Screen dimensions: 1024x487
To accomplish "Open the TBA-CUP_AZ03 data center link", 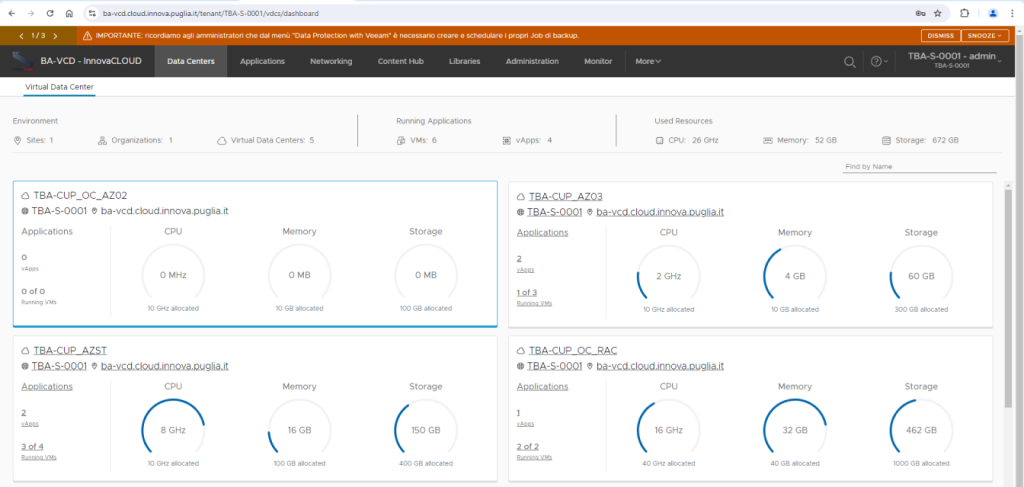I will 565,196.
